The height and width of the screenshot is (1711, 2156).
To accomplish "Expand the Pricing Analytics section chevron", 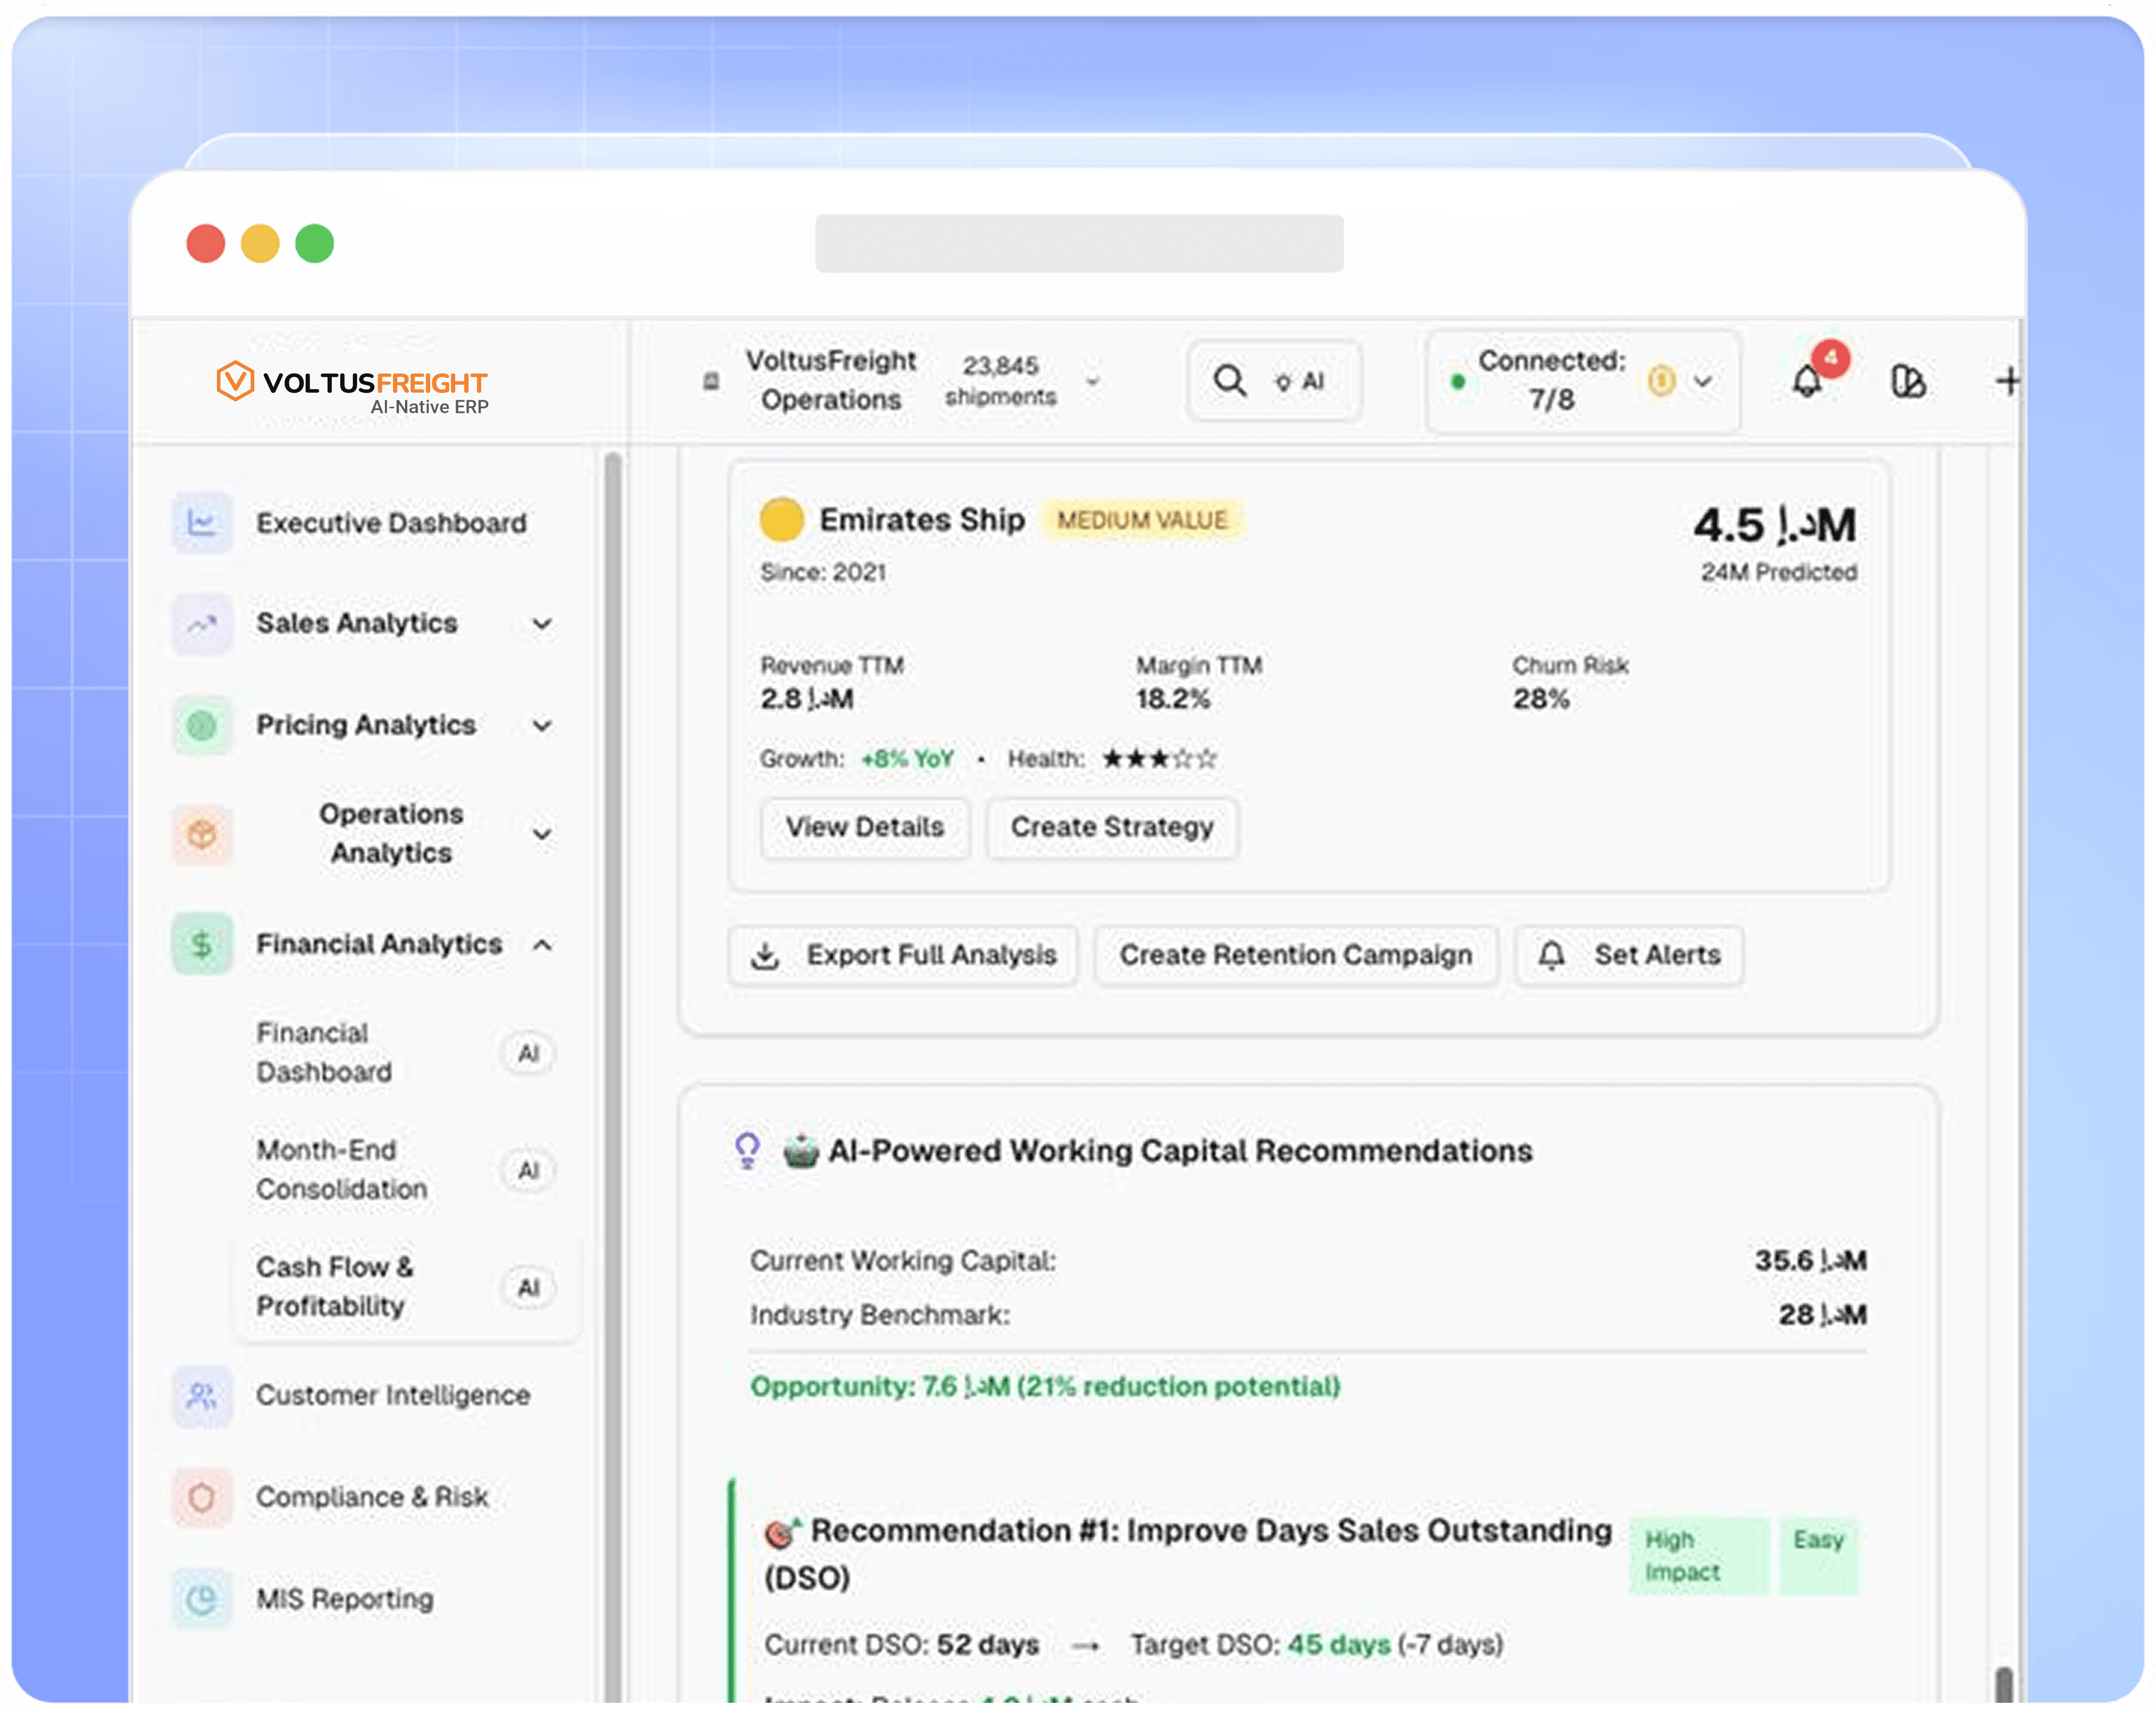I will (x=542, y=725).
